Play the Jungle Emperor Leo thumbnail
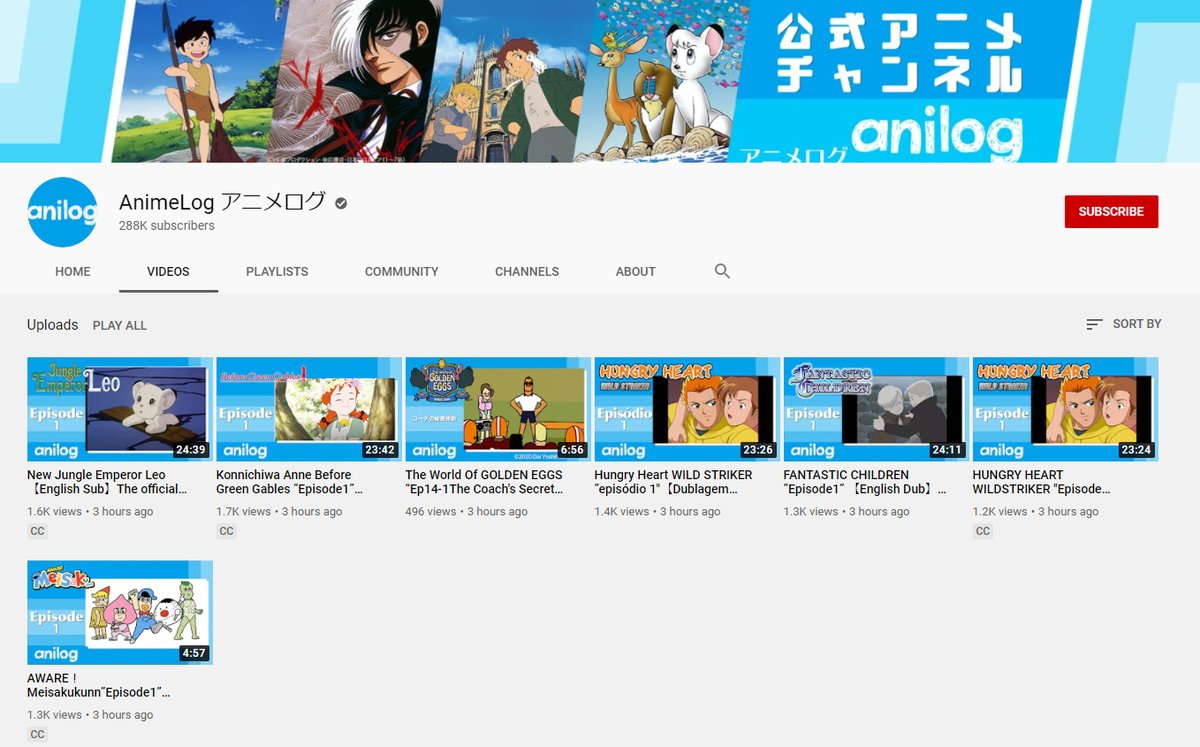 (x=120, y=409)
